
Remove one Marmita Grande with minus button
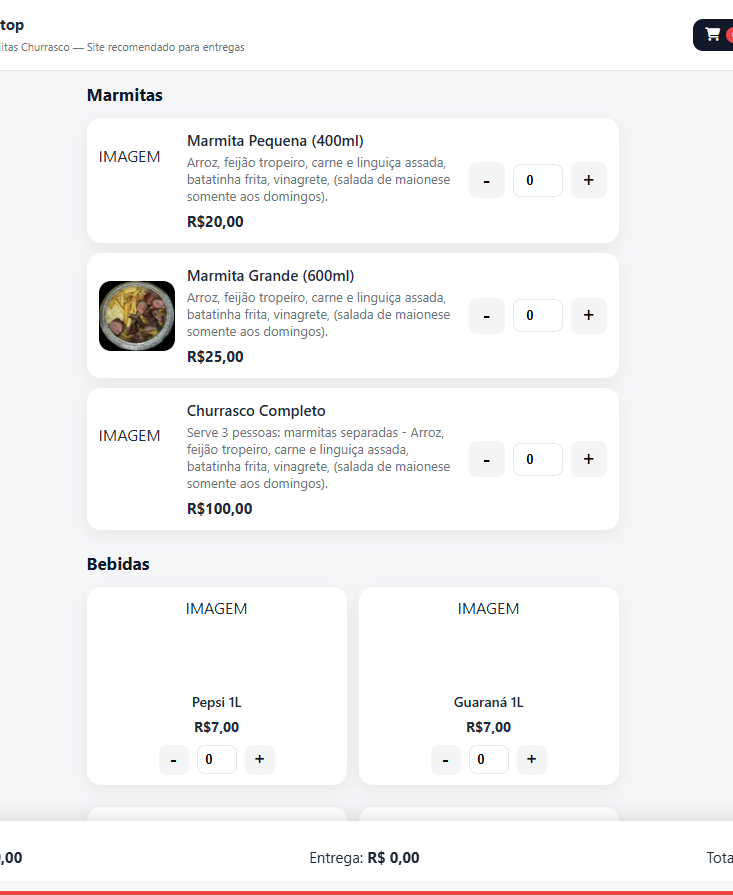click(x=487, y=315)
